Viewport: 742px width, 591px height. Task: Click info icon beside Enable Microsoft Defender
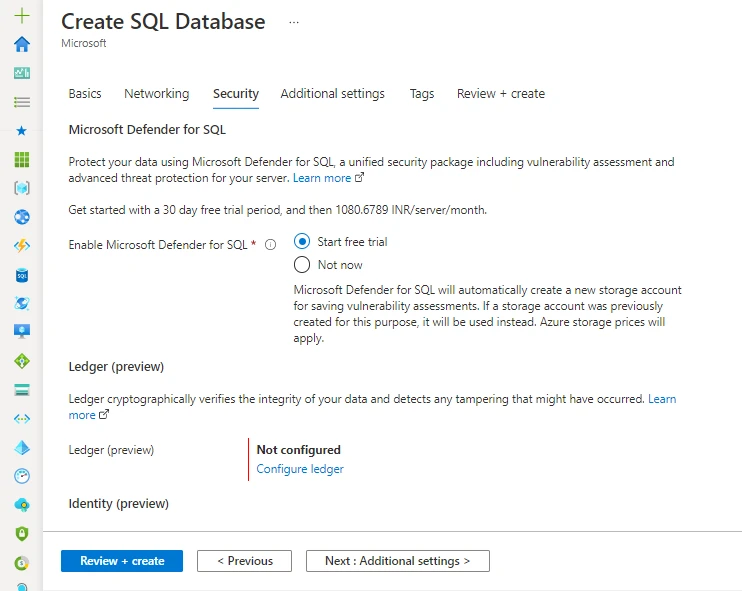point(270,245)
